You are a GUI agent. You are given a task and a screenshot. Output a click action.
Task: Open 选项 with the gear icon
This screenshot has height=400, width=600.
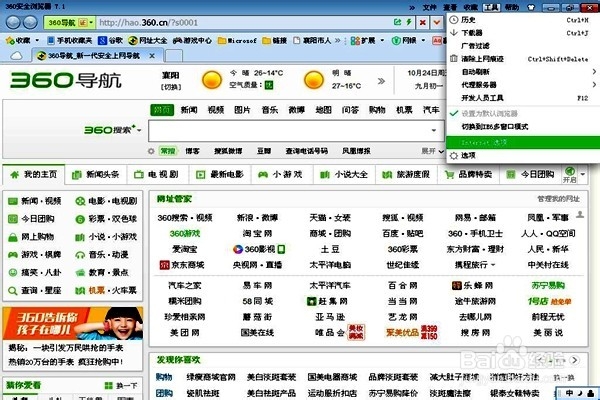(523, 155)
